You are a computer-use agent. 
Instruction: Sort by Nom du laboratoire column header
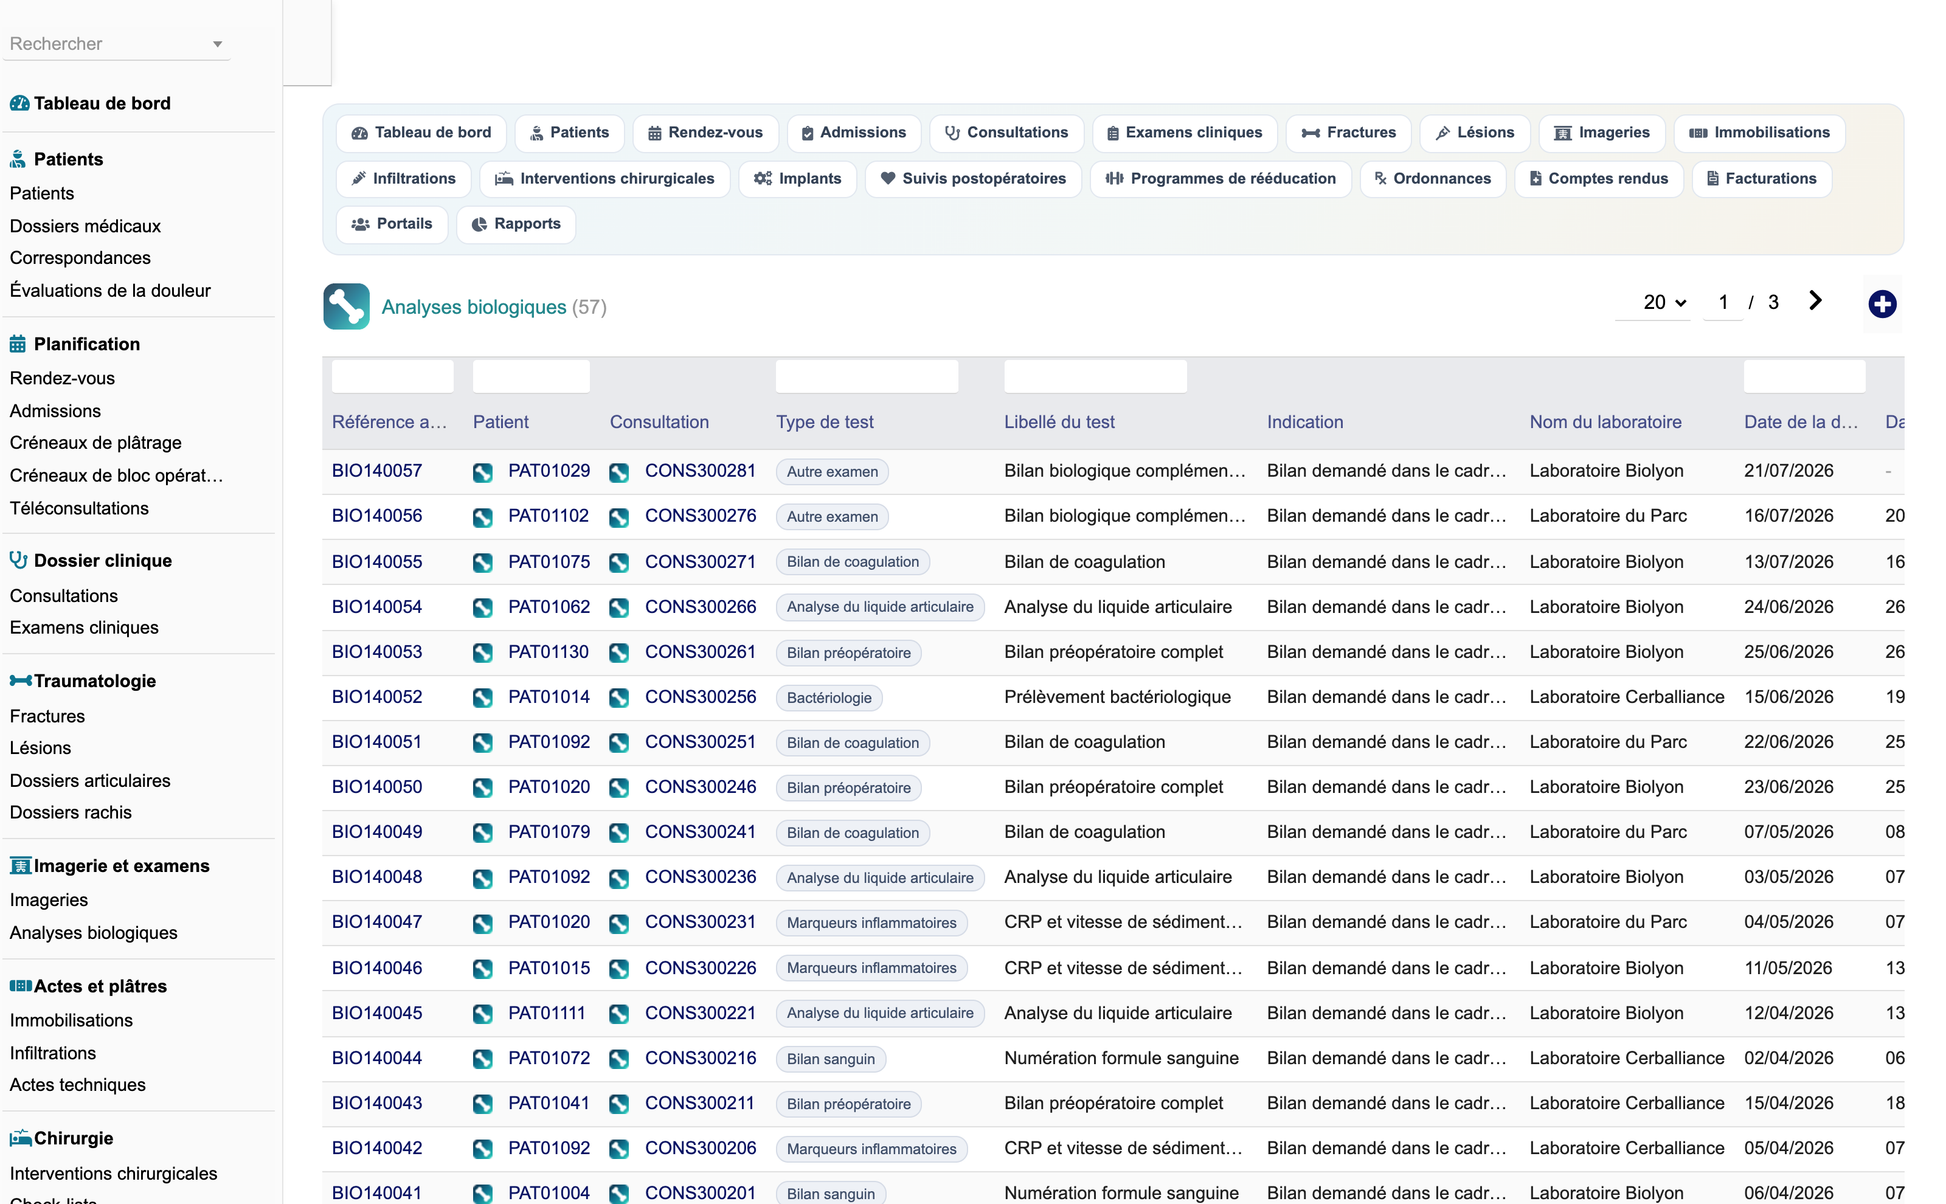(1605, 422)
